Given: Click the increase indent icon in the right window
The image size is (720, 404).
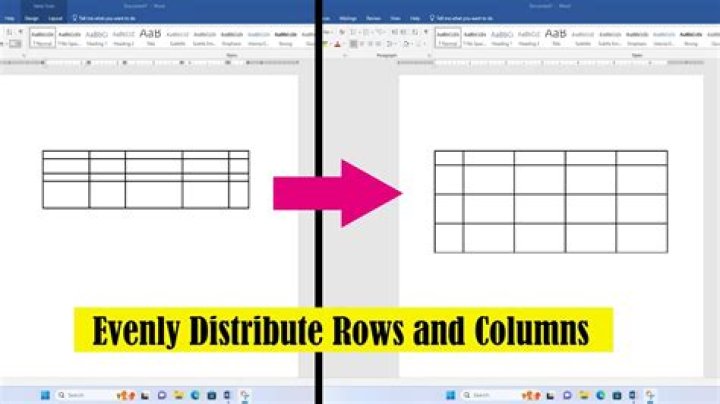Looking at the screenshot, I should (404, 32).
